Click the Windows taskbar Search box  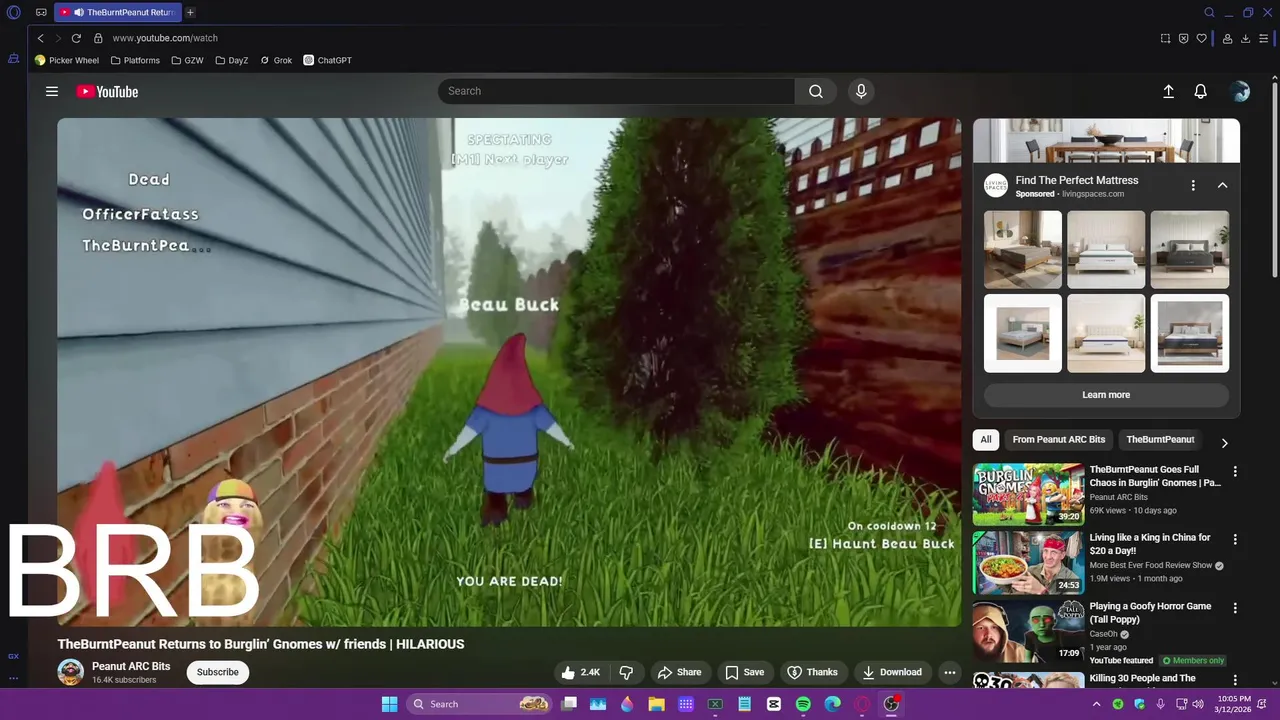coord(480,704)
